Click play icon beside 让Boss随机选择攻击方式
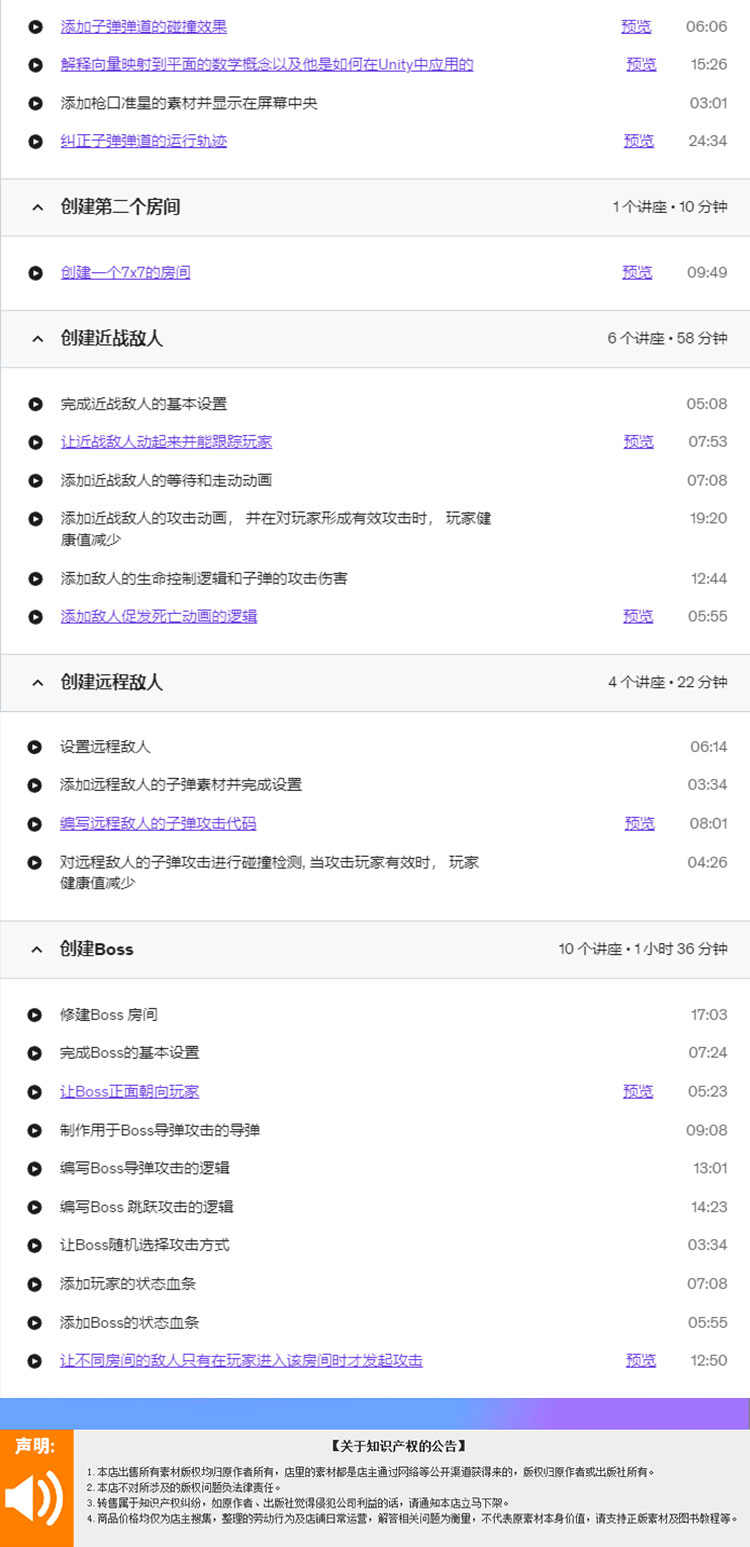Screen dimensions: 750x1547 point(36,1245)
